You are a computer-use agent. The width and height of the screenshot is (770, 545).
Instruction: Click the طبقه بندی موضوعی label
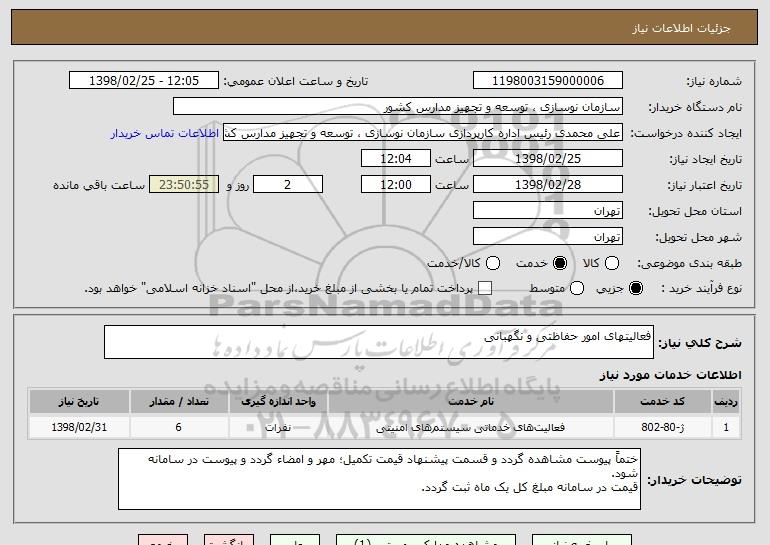point(689,264)
